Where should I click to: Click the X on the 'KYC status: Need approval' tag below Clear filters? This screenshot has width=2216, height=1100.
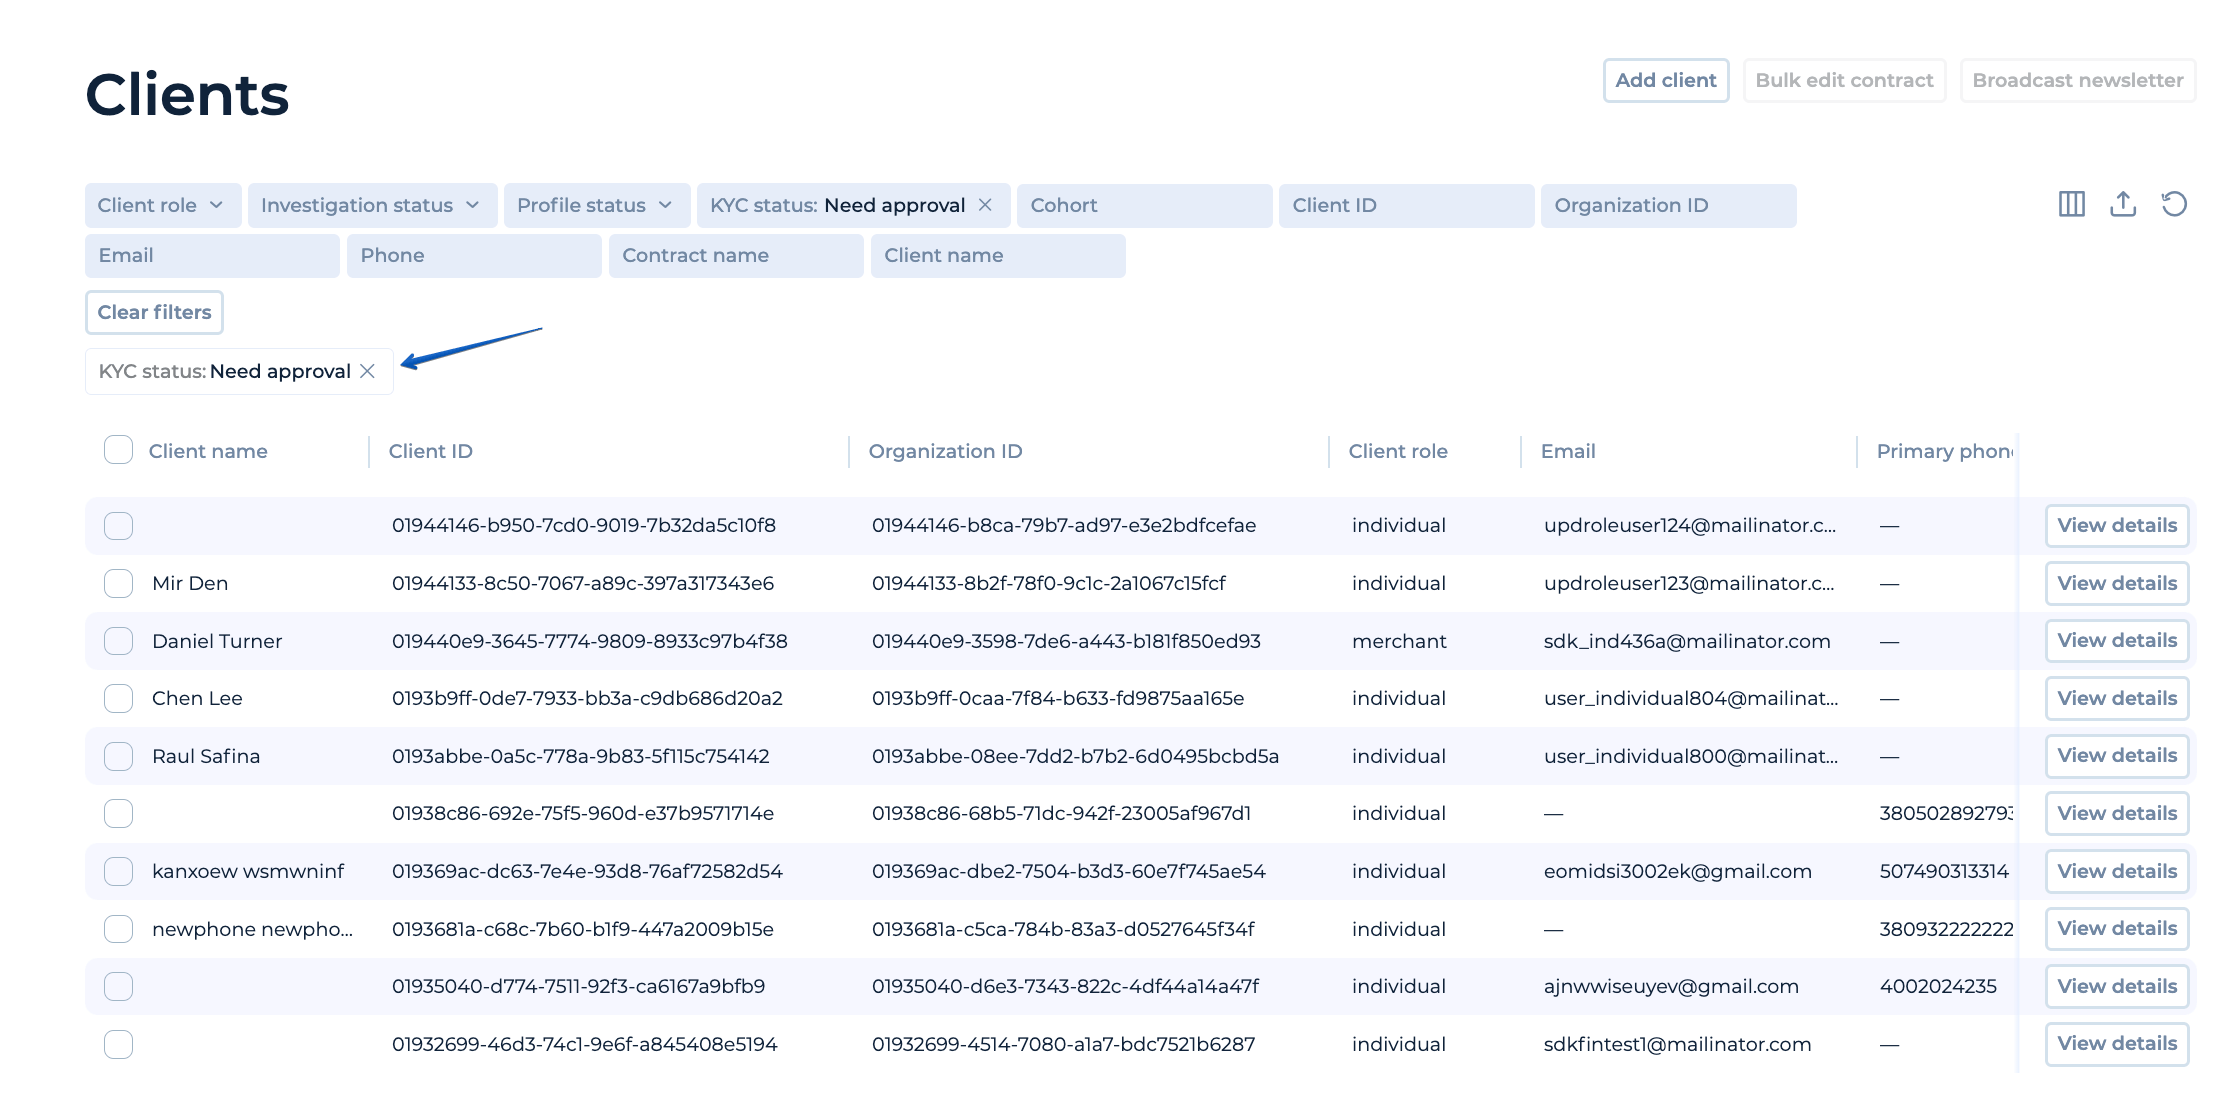tap(367, 371)
